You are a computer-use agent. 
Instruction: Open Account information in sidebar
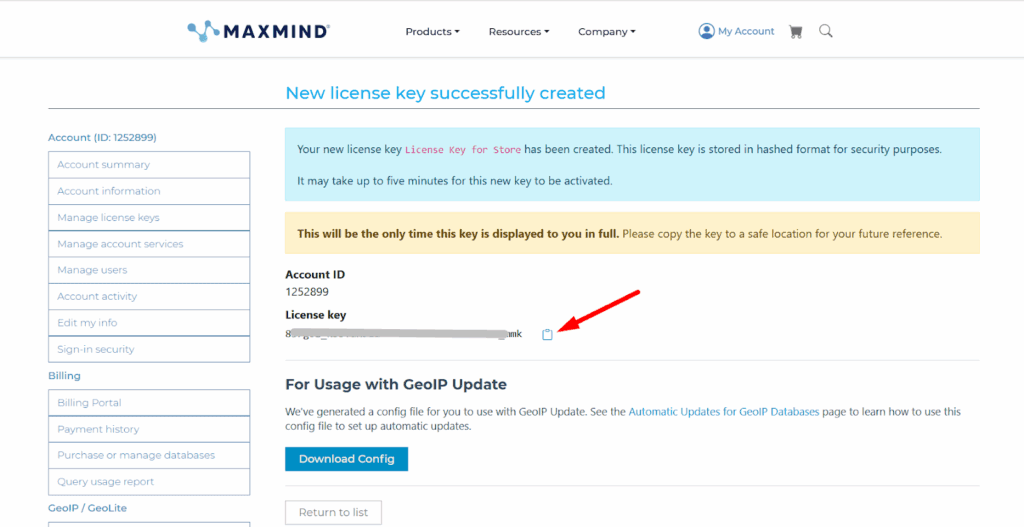point(149,191)
